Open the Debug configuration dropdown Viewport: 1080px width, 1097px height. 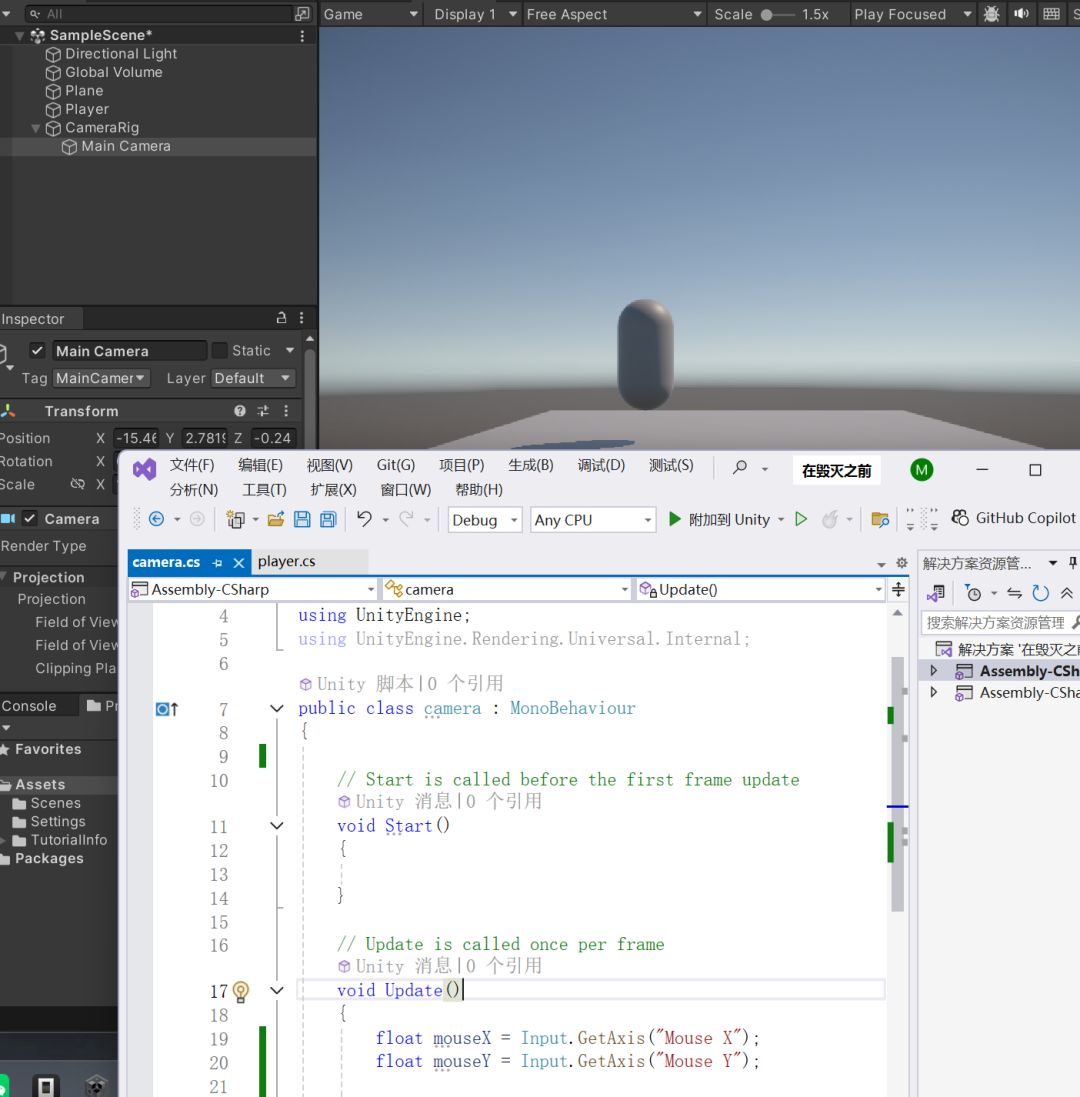(x=485, y=520)
